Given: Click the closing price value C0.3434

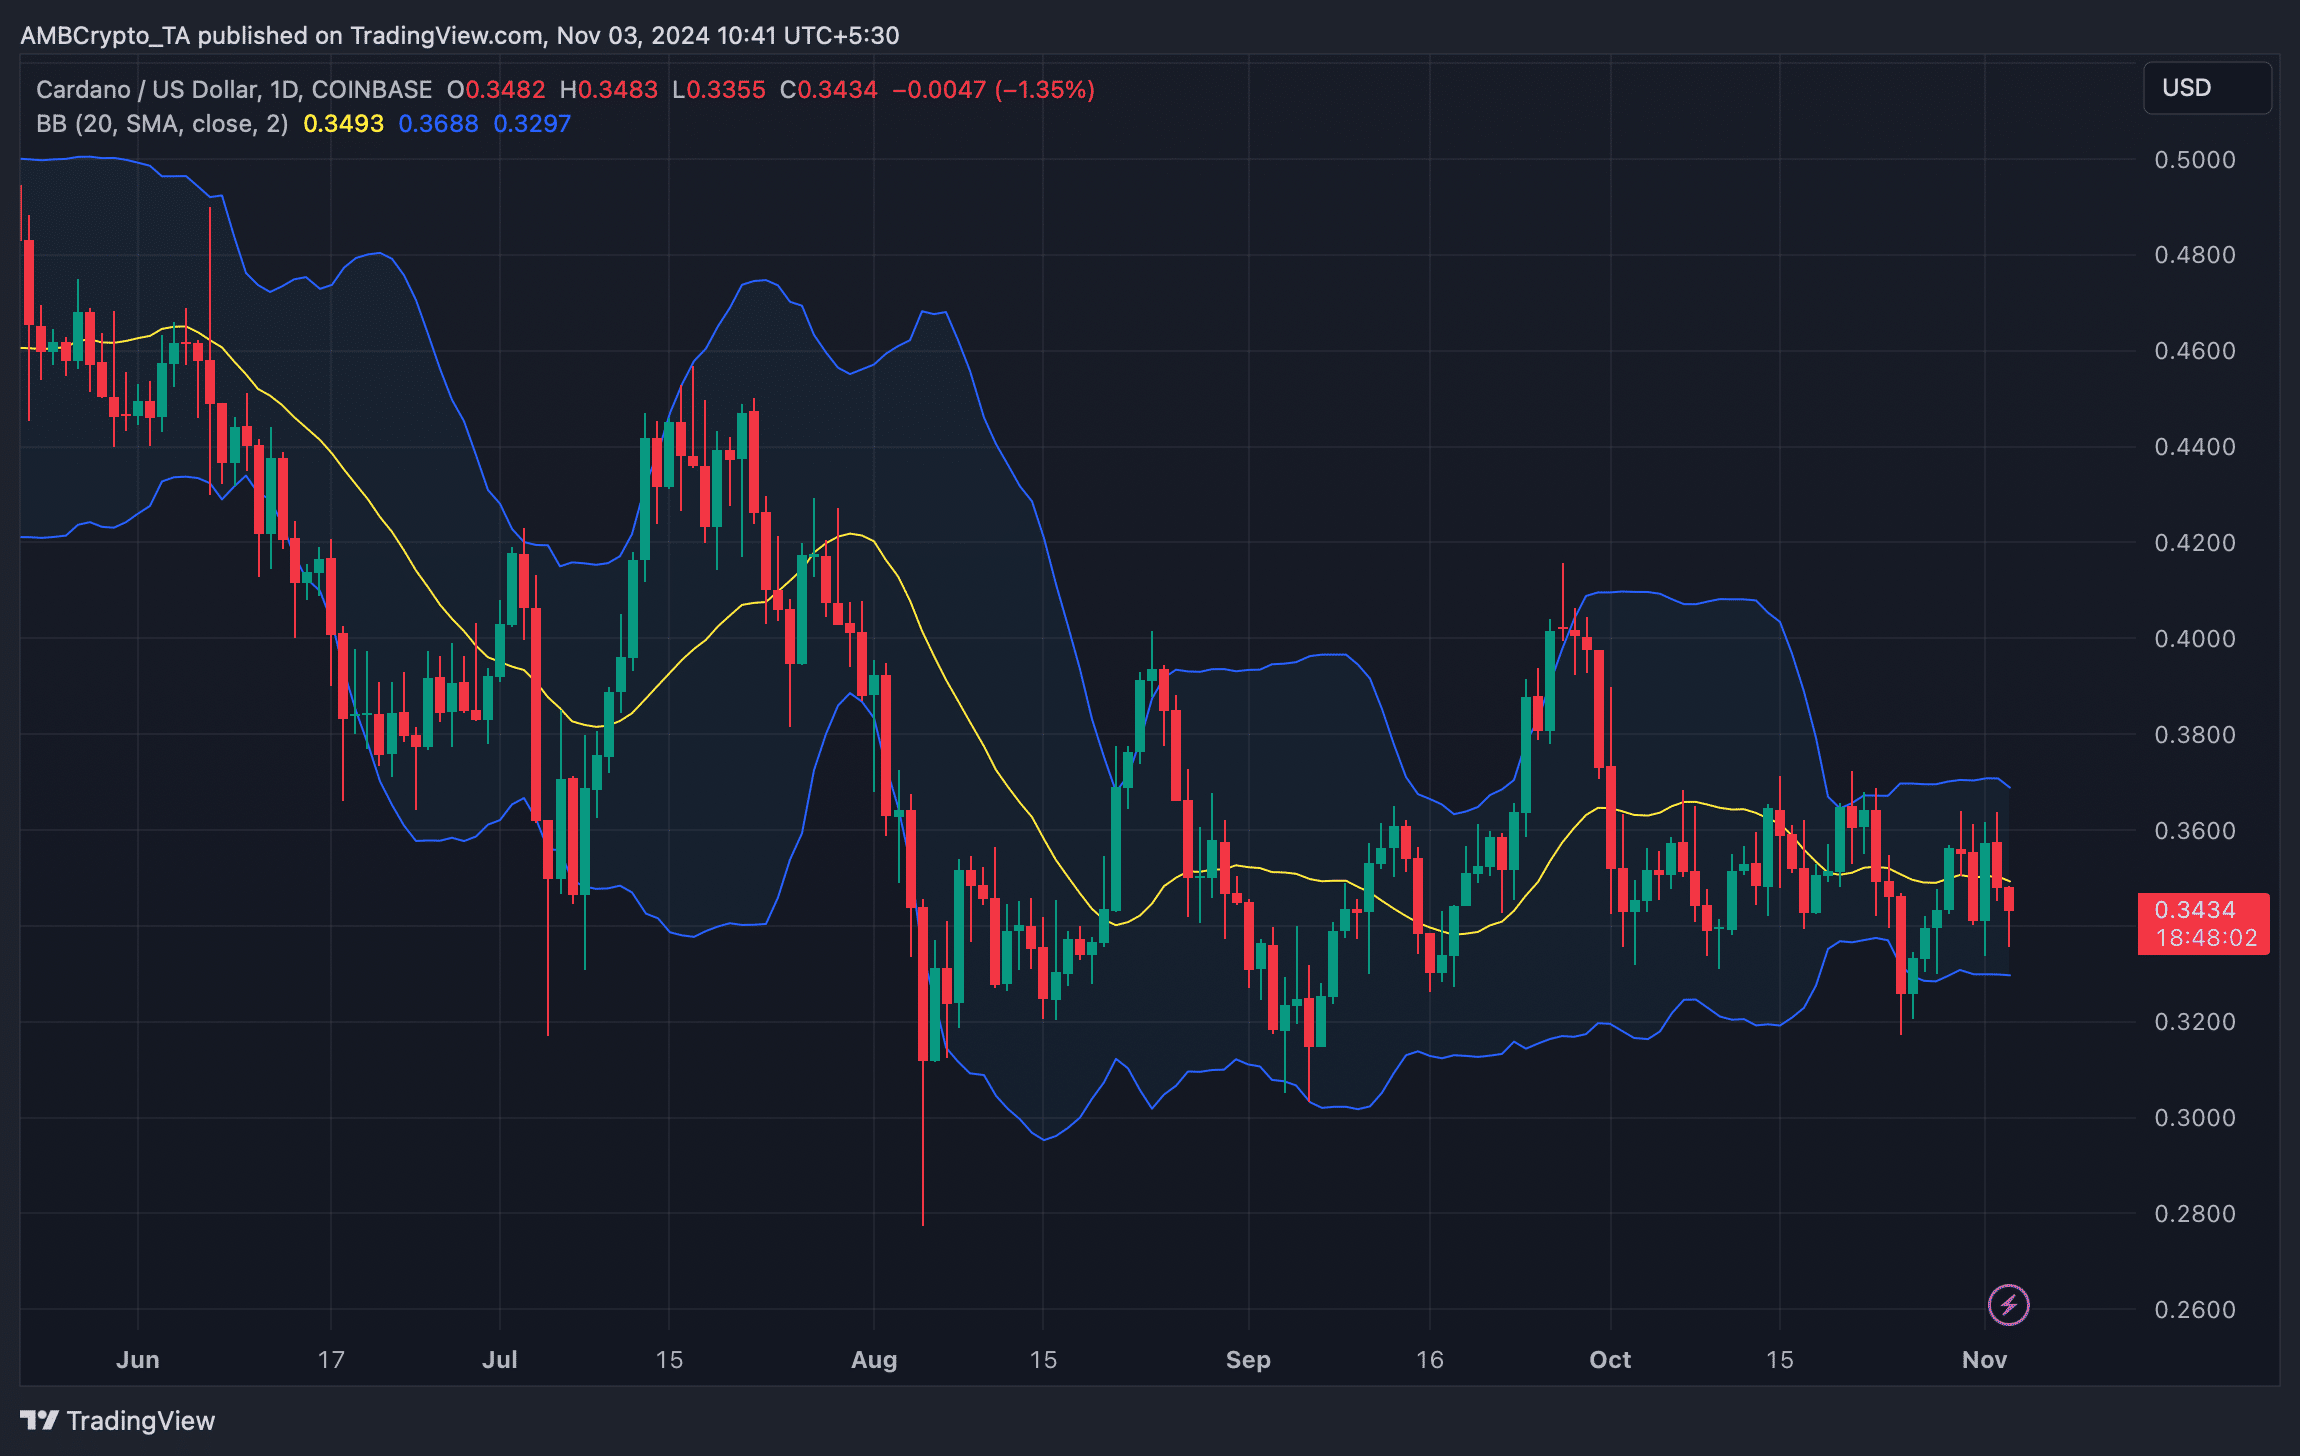Looking at the screenshot, I should tap(829, 90).
